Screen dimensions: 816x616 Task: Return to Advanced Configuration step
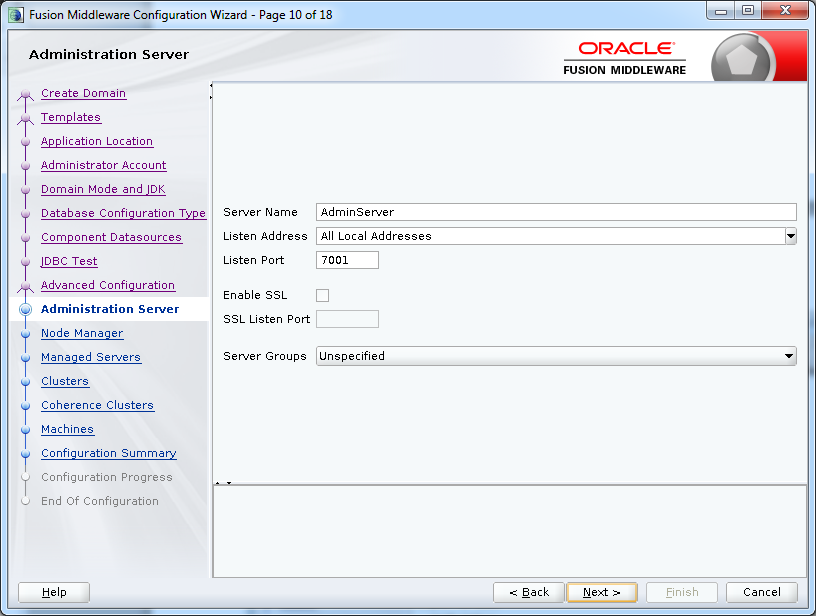(x=108, y=285)
